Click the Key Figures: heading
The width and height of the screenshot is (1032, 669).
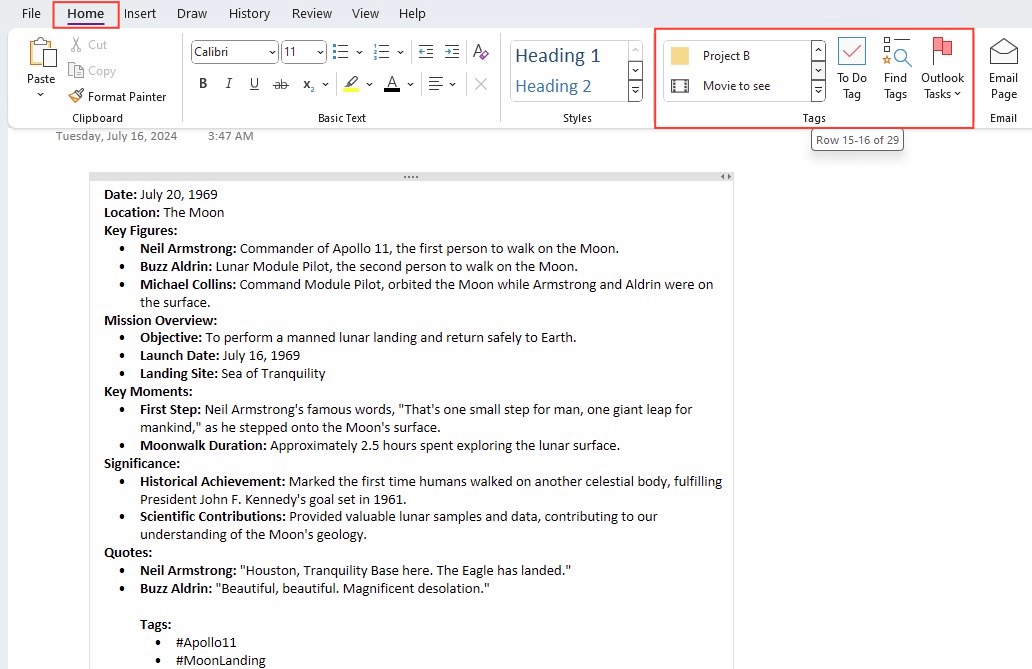(141, 230)
